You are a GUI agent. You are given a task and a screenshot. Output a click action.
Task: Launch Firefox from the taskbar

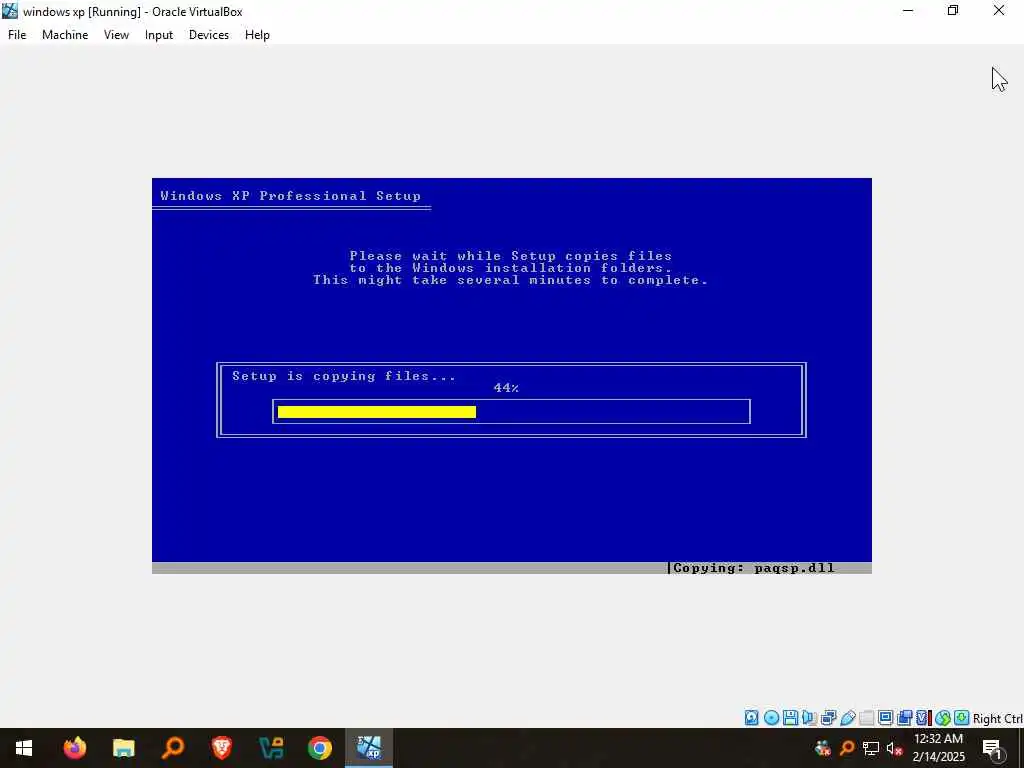(74, 748)
